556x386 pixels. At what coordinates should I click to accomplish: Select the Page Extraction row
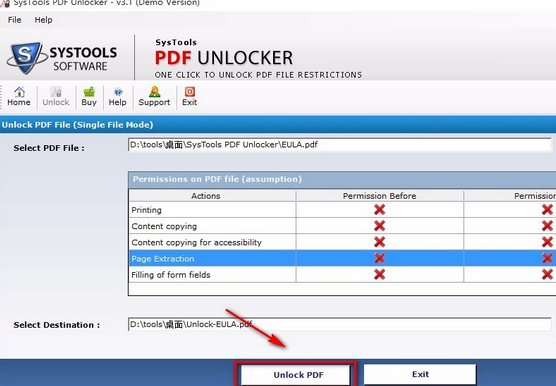click(x=342, y=258)
